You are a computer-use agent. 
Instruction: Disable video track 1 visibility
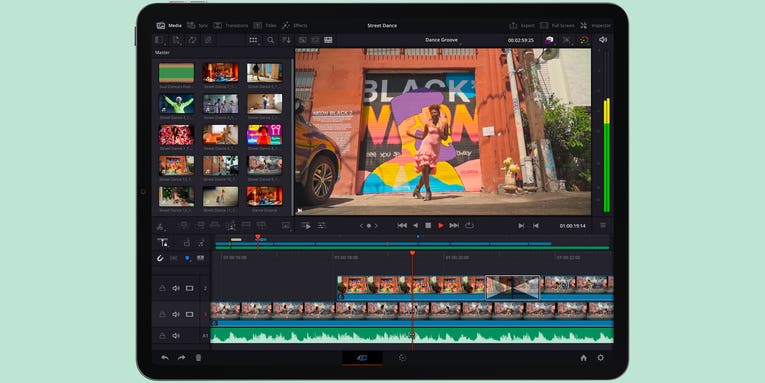click(189, 314)
